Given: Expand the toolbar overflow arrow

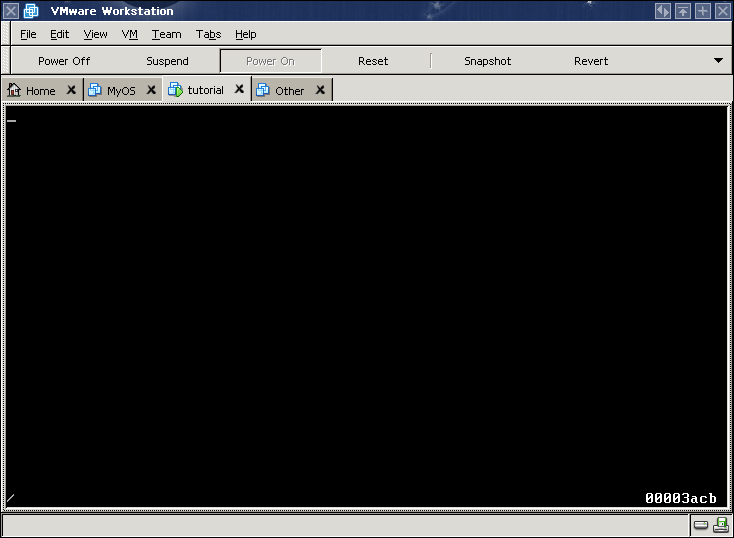Looking at the screenshot, I should 719,60.
